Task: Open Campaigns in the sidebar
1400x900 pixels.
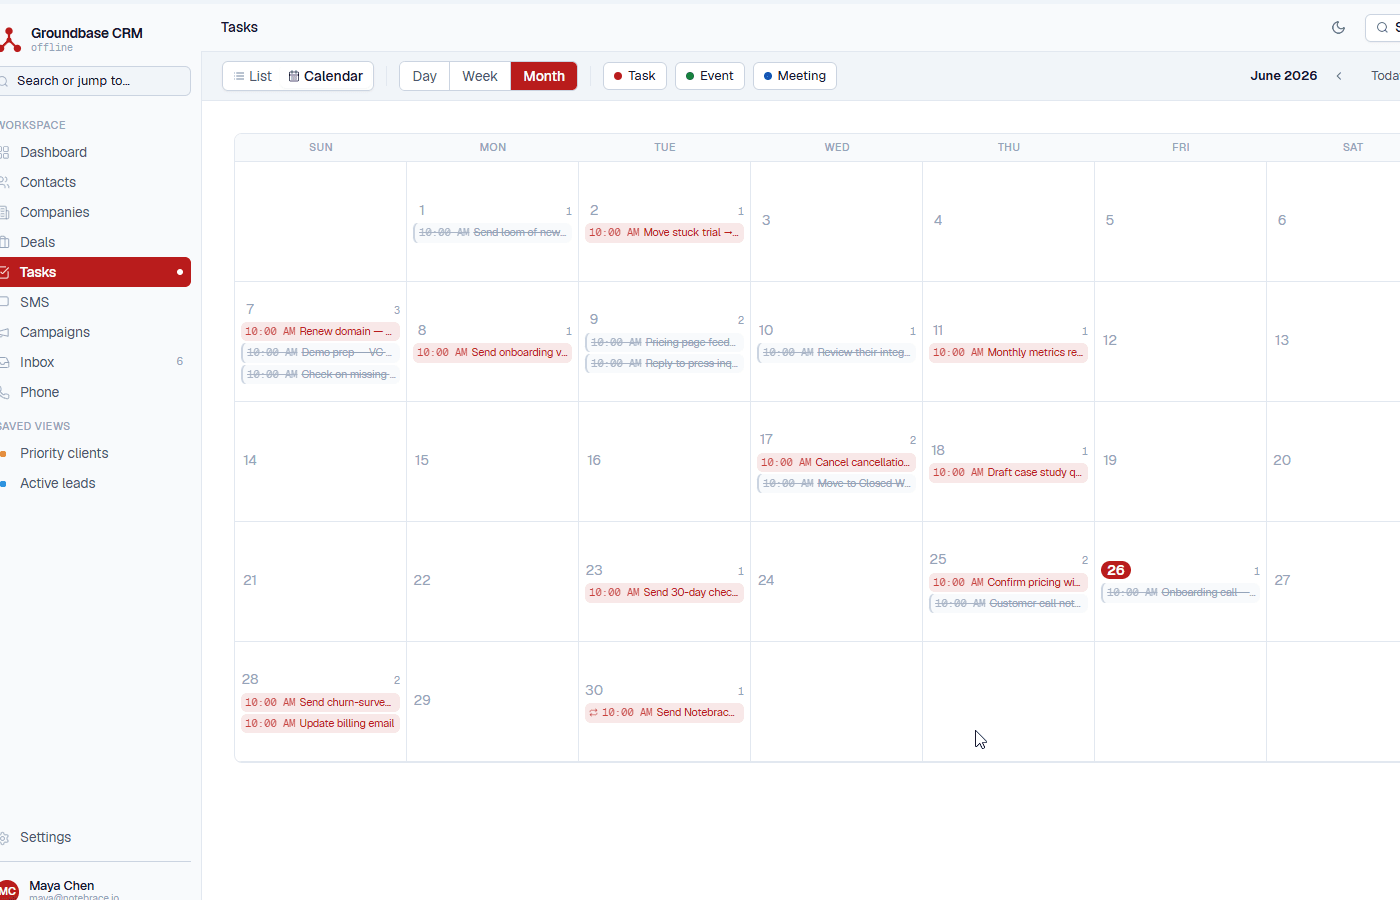Action: coord(95,332)
